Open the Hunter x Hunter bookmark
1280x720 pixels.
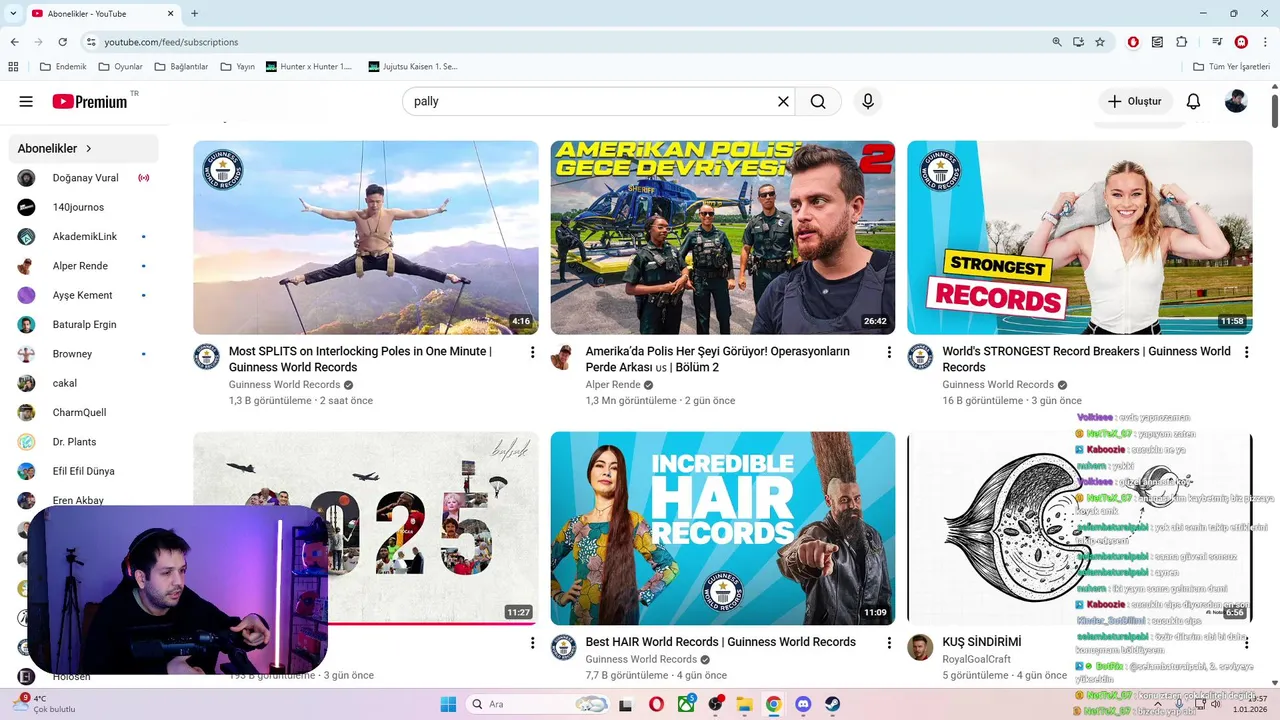[x=309, y=67]
